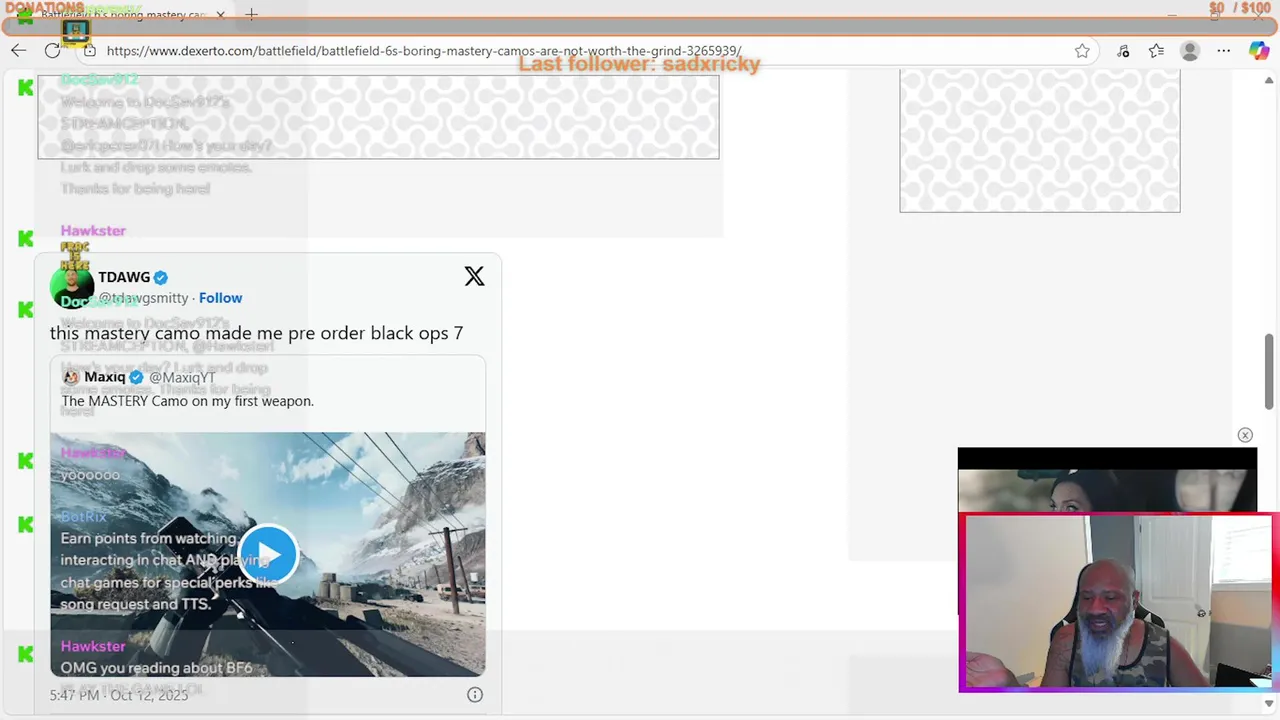Image resolution: width=1280 pixels, height=720 pixels.
Task: Click the scrollbar down arrow
Action: (1269, 704)
